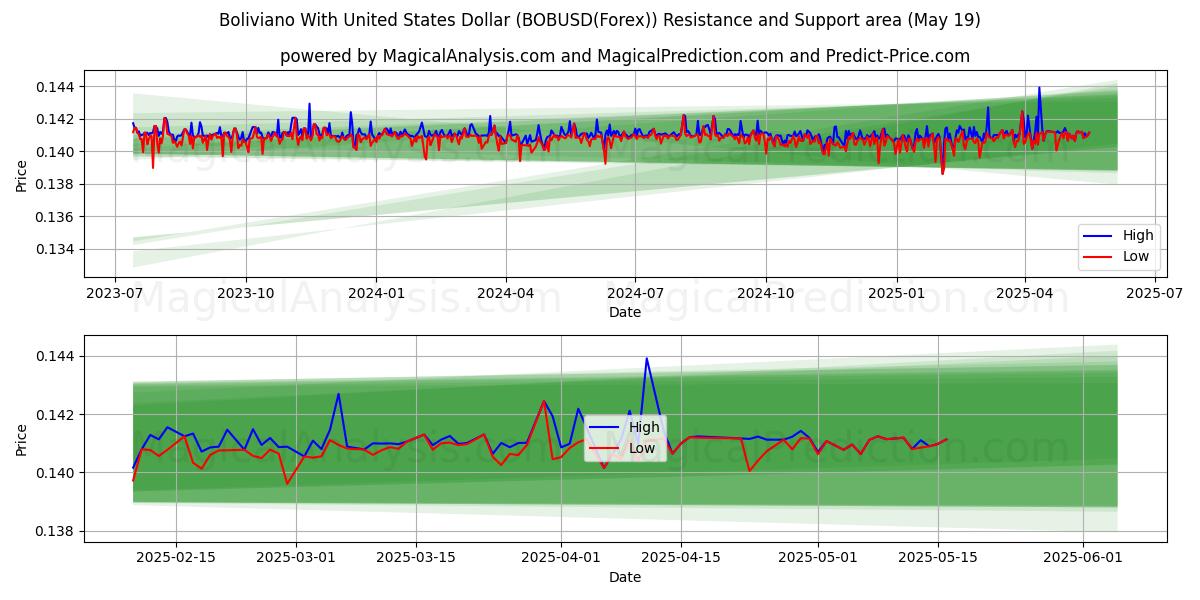Select the 'Price' y-axis label of the upper chart
1200x600 pixels.
(x=22, y=176)
